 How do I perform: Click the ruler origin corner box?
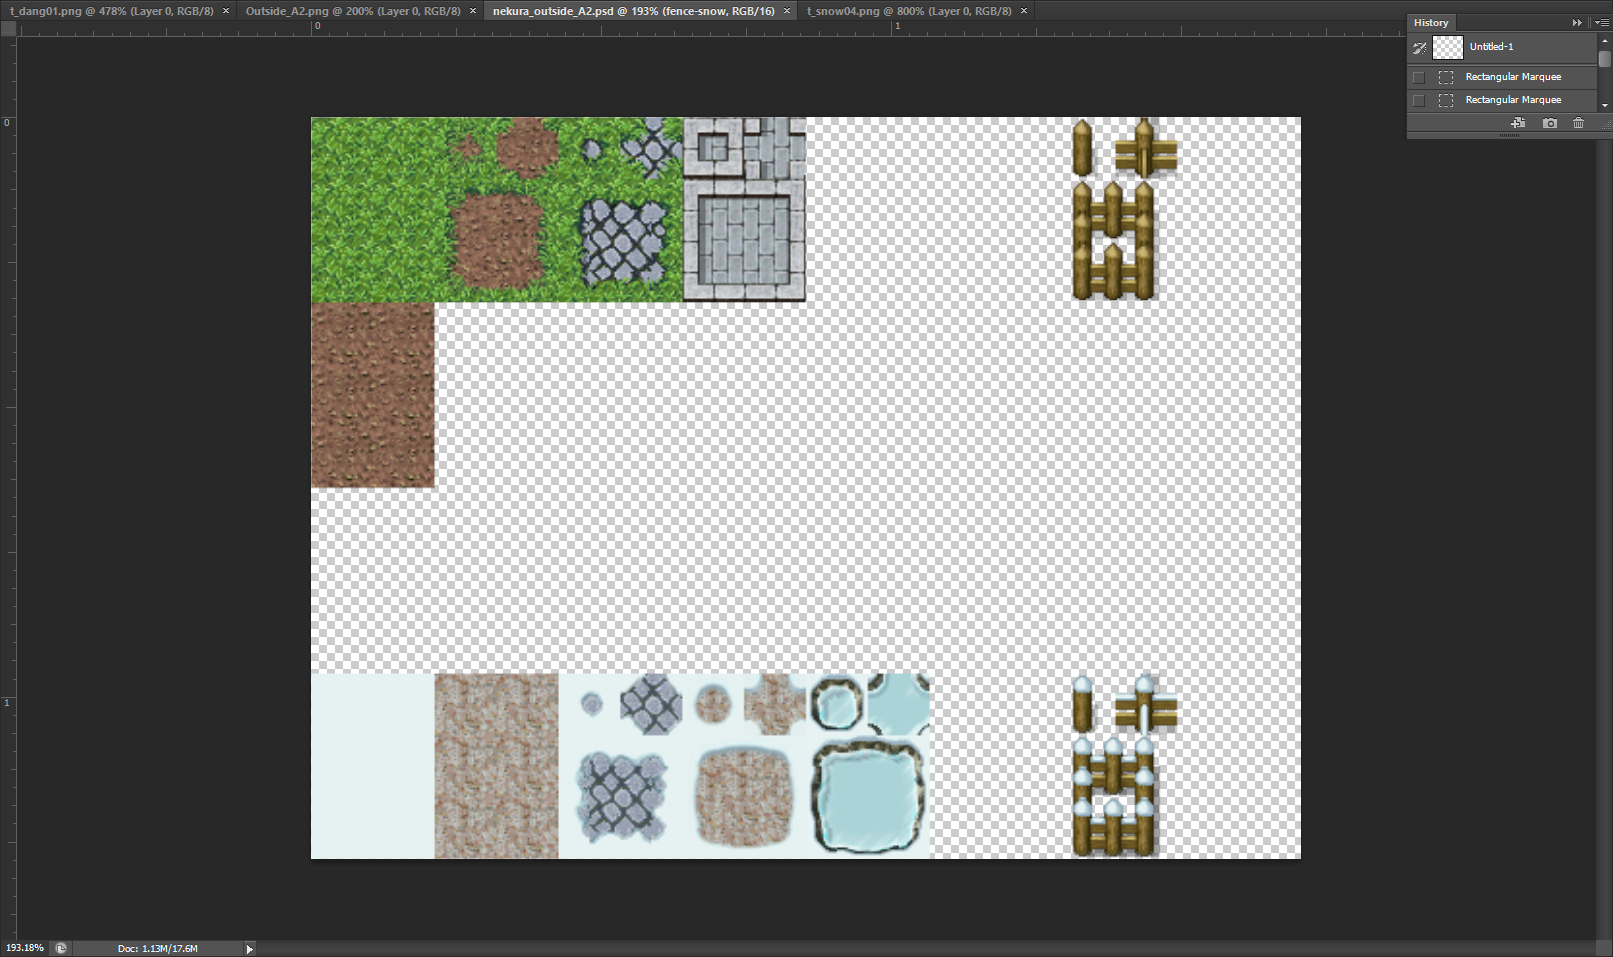[9, 29]
